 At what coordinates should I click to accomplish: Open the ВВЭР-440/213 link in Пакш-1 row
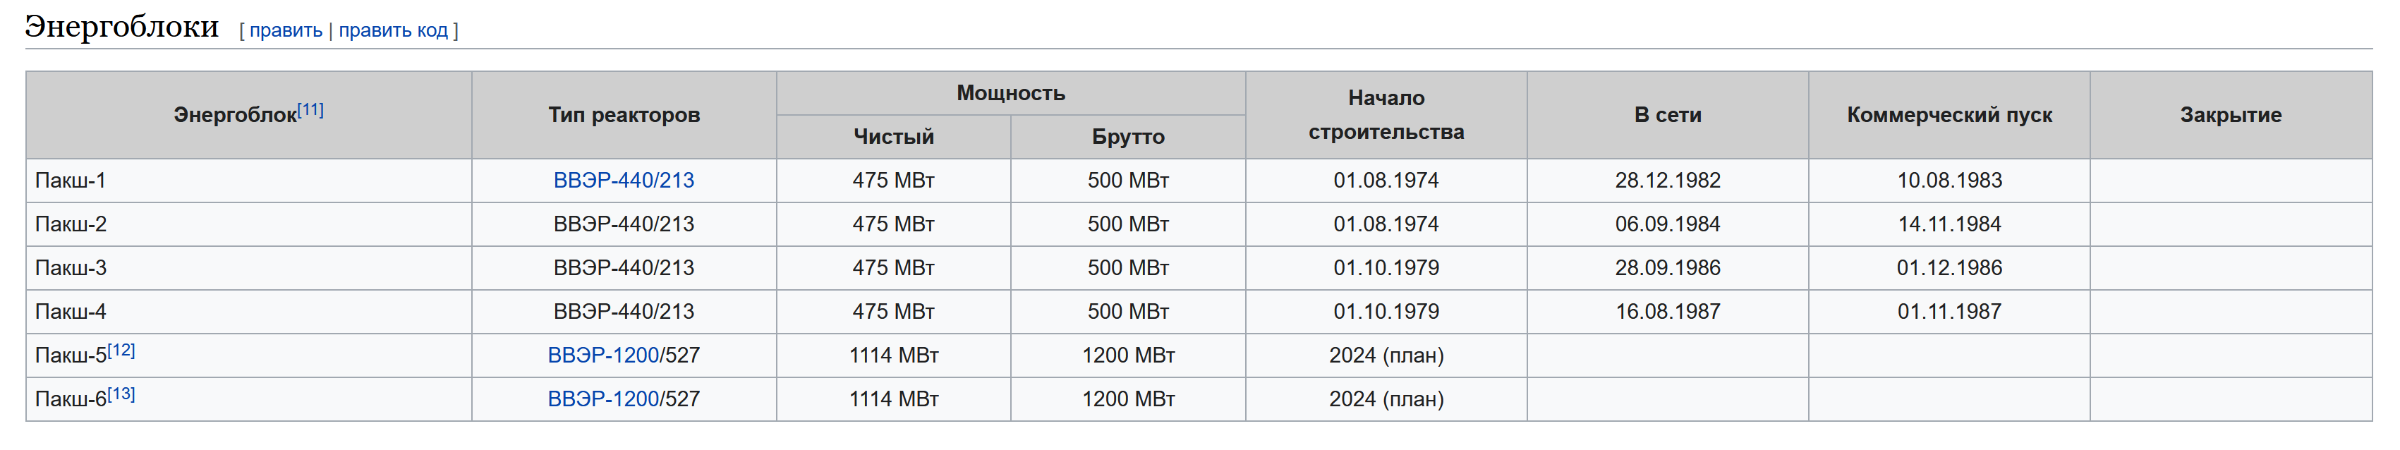click(x=623, y=180)
